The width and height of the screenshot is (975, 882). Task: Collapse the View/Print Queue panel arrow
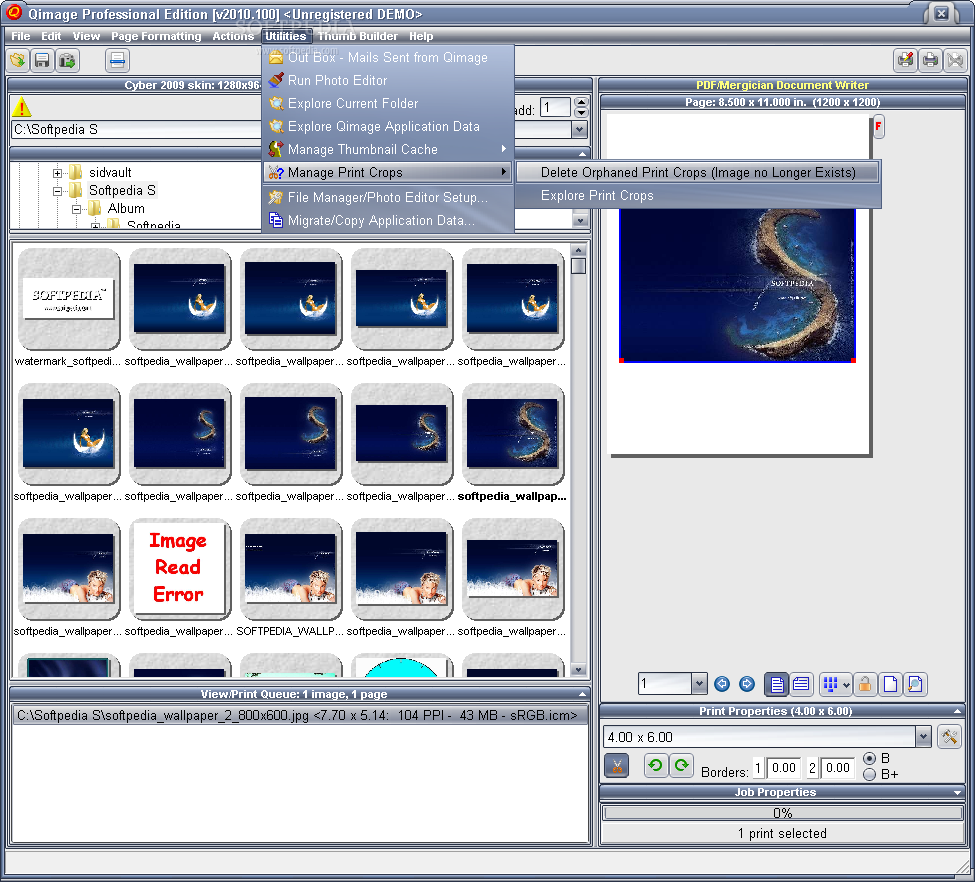click(583, 694)
